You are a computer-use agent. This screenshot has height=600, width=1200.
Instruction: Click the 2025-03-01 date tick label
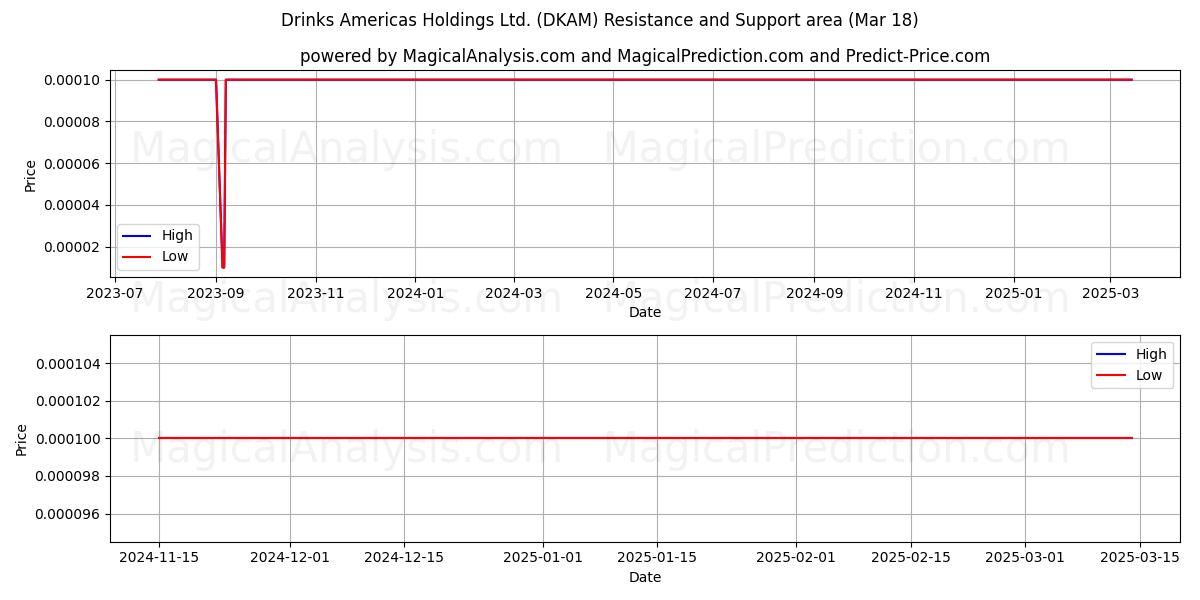[1024, 557]
